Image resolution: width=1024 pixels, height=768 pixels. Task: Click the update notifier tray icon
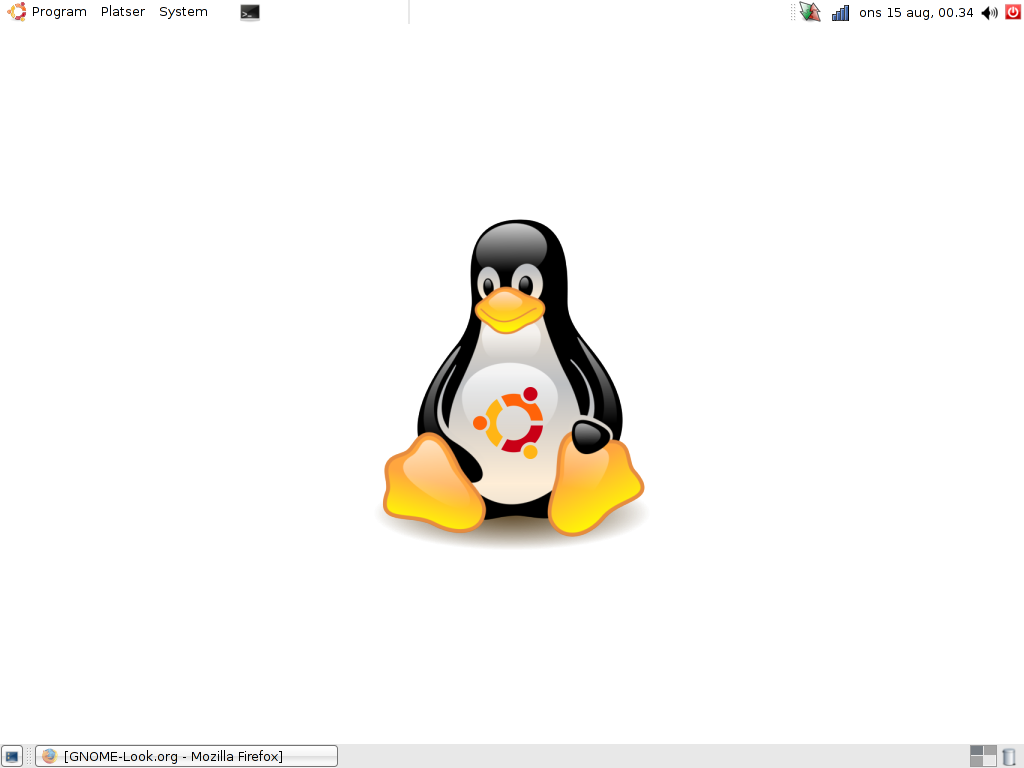pyautogui.click(x=810, y=12)
